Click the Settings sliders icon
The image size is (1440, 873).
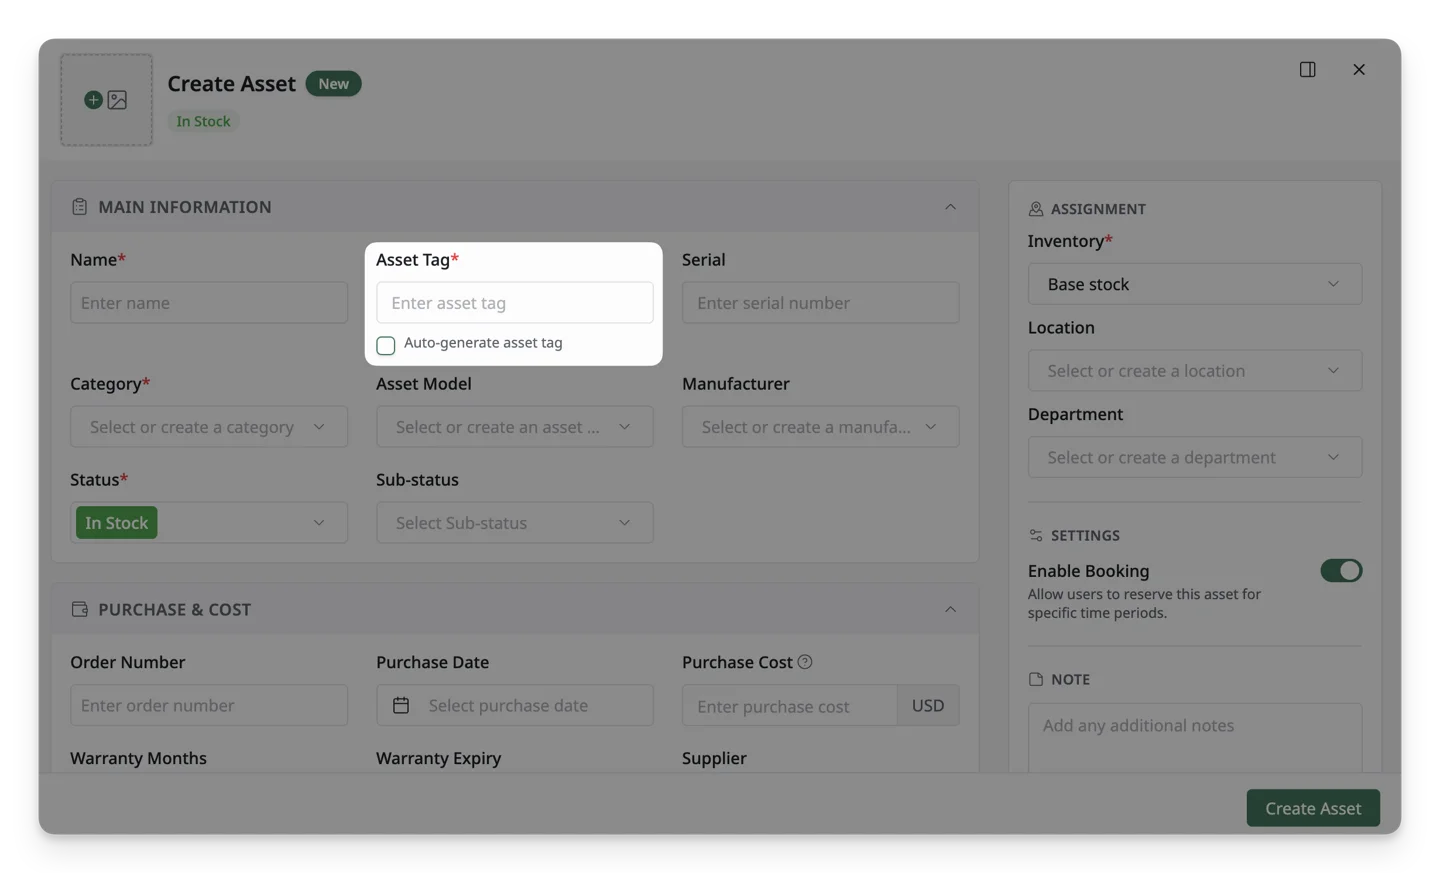click(1036, 536)
